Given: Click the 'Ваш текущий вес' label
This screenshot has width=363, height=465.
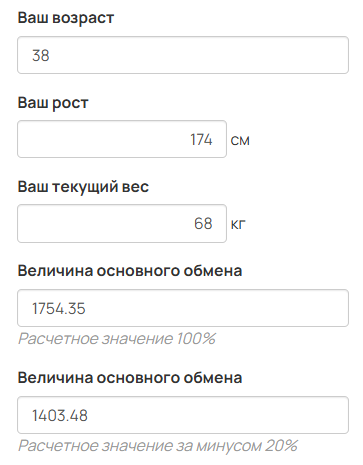Looking at the screenshot, I should coord(83,187).
